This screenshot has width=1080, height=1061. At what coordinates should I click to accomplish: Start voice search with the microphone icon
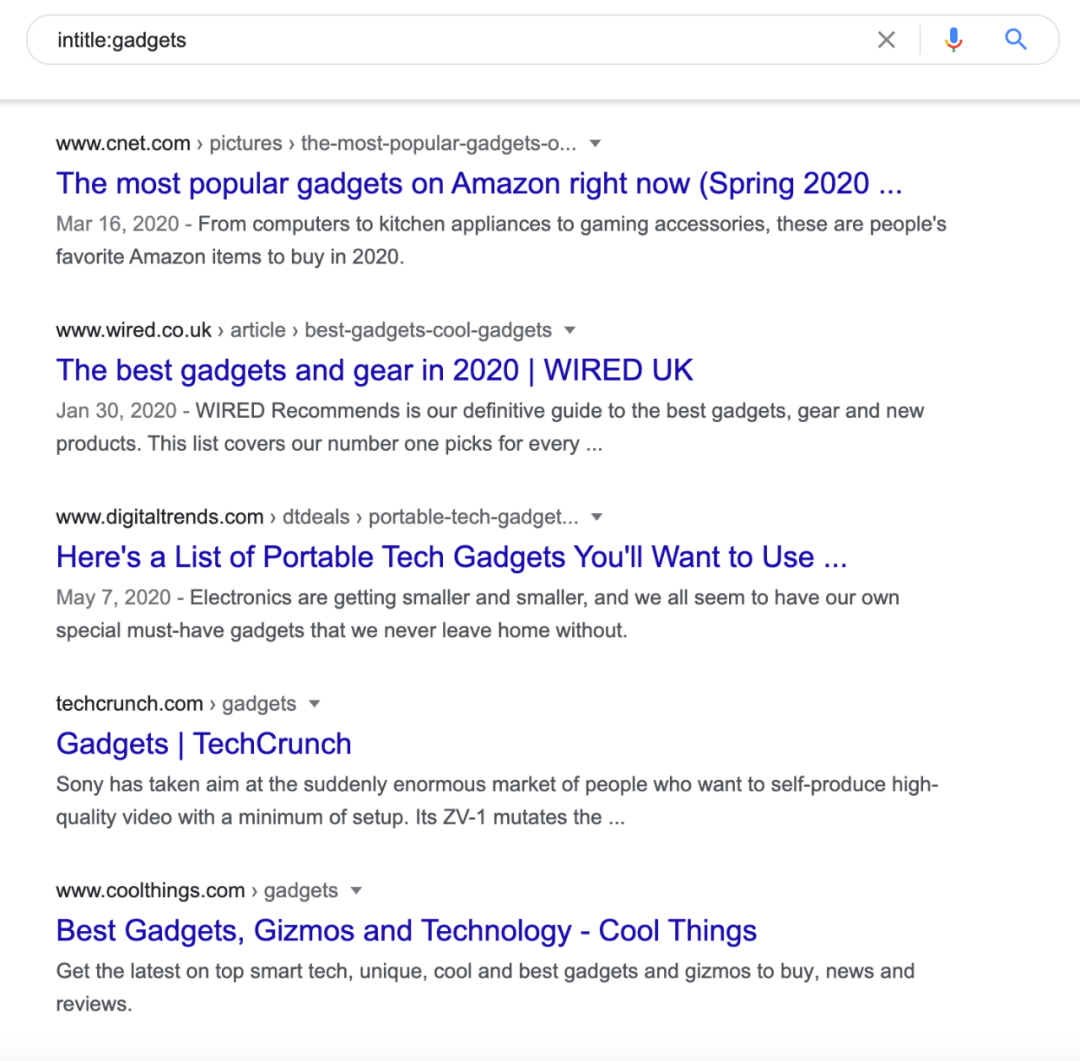(953, 40)
